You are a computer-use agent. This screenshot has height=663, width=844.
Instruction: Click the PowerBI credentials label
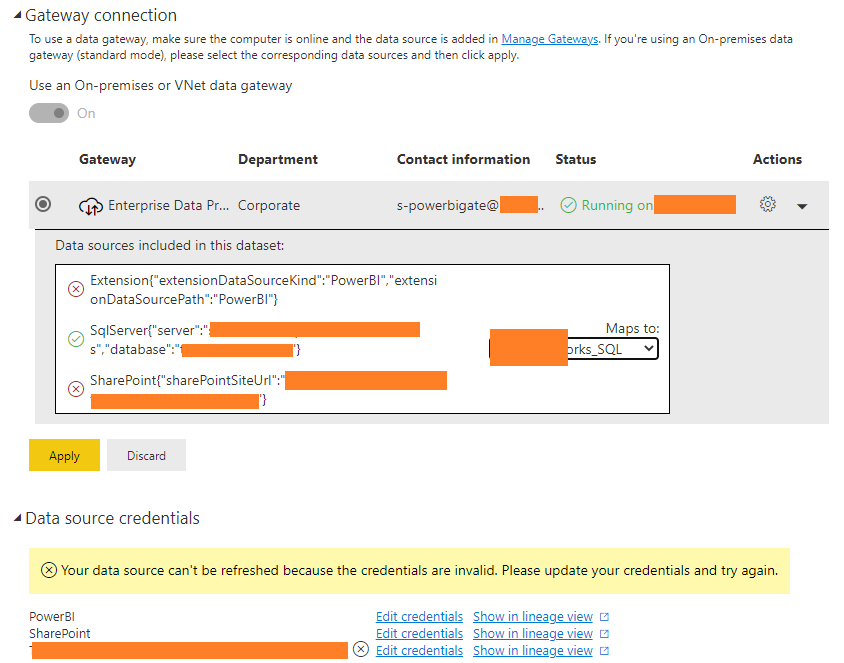pos(52,617)
